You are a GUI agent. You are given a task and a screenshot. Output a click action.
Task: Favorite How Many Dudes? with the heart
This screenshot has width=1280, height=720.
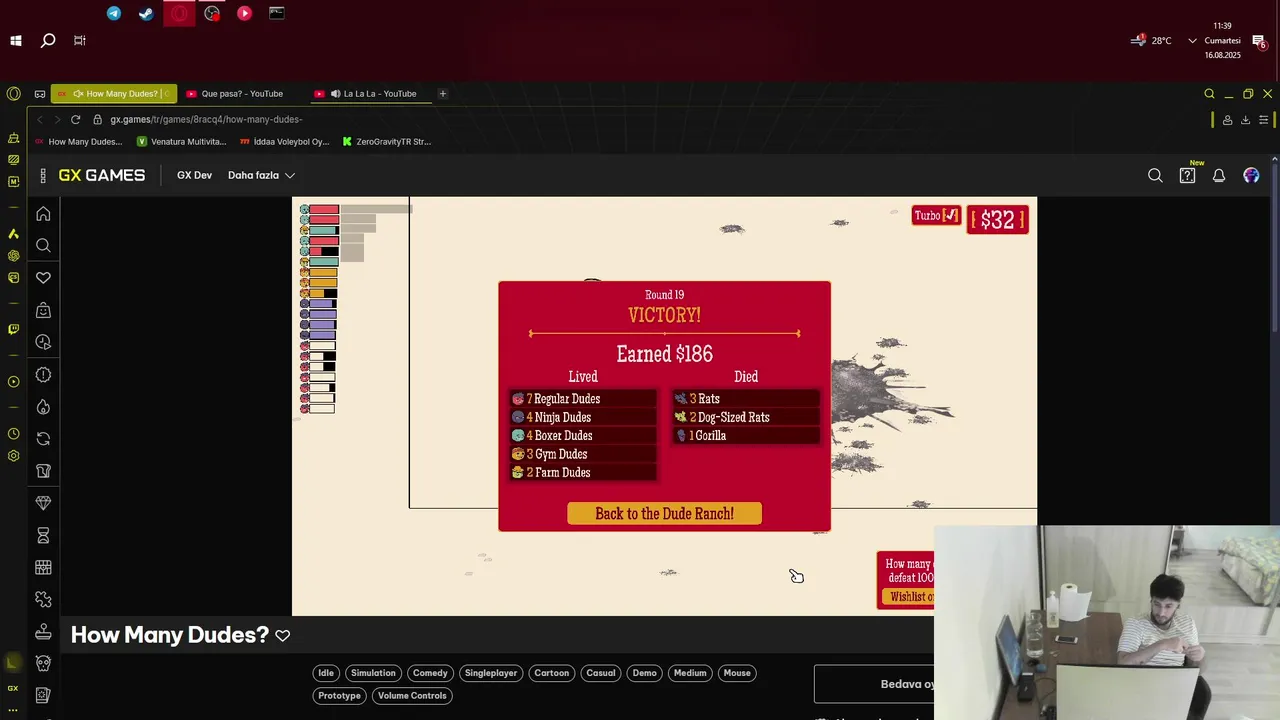tap(283, 636)
